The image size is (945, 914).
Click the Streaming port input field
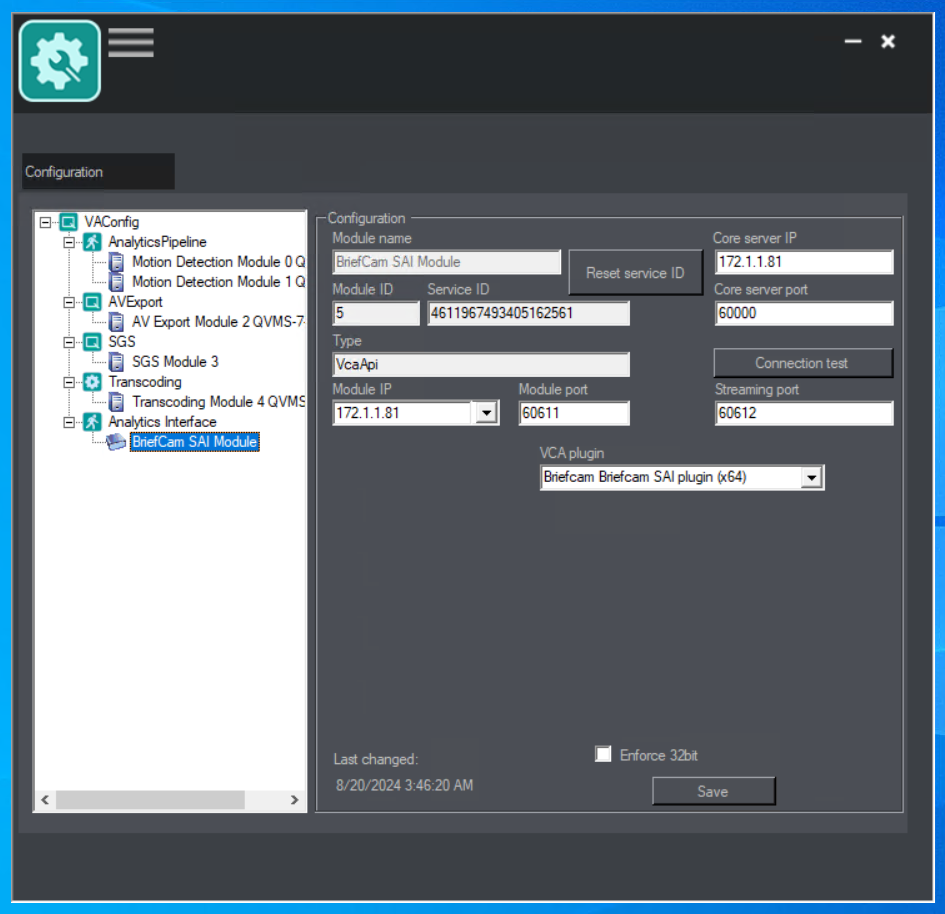804,413
